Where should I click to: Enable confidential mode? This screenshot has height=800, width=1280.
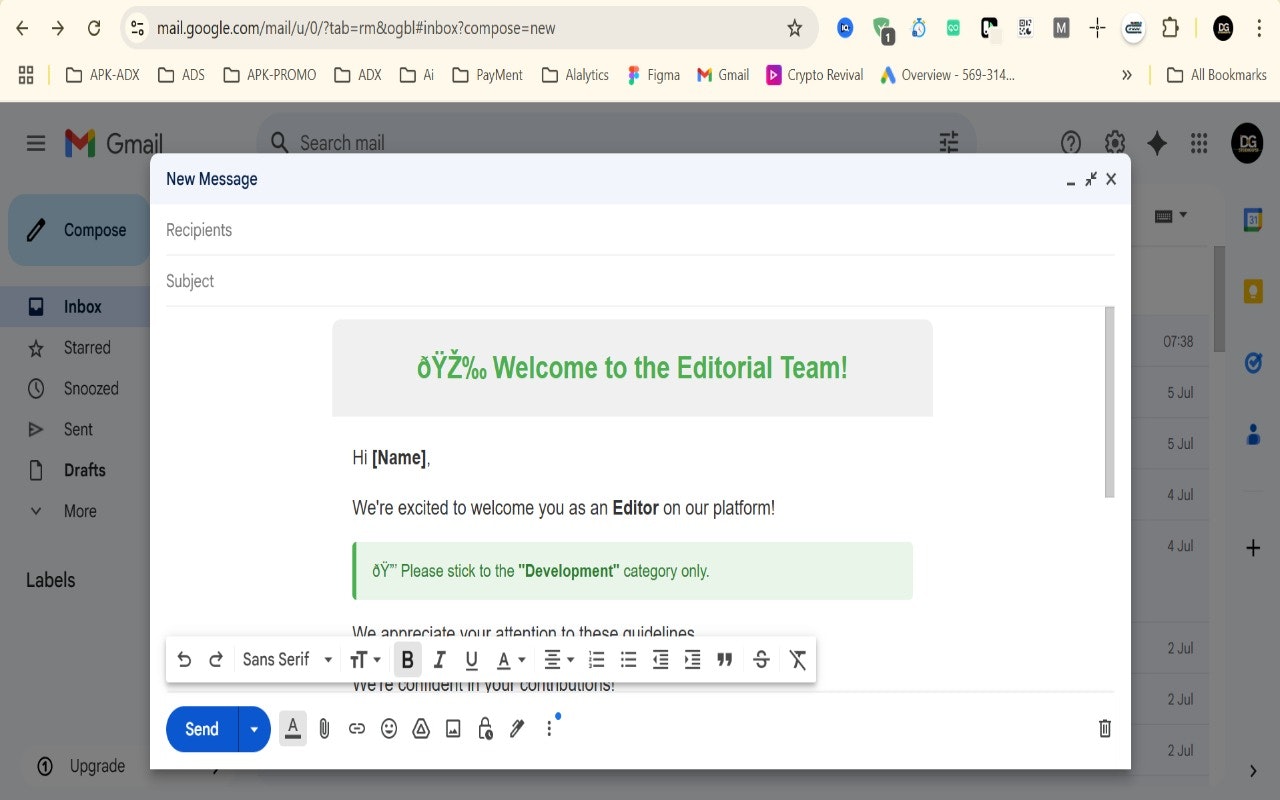[x=484, y=728]
